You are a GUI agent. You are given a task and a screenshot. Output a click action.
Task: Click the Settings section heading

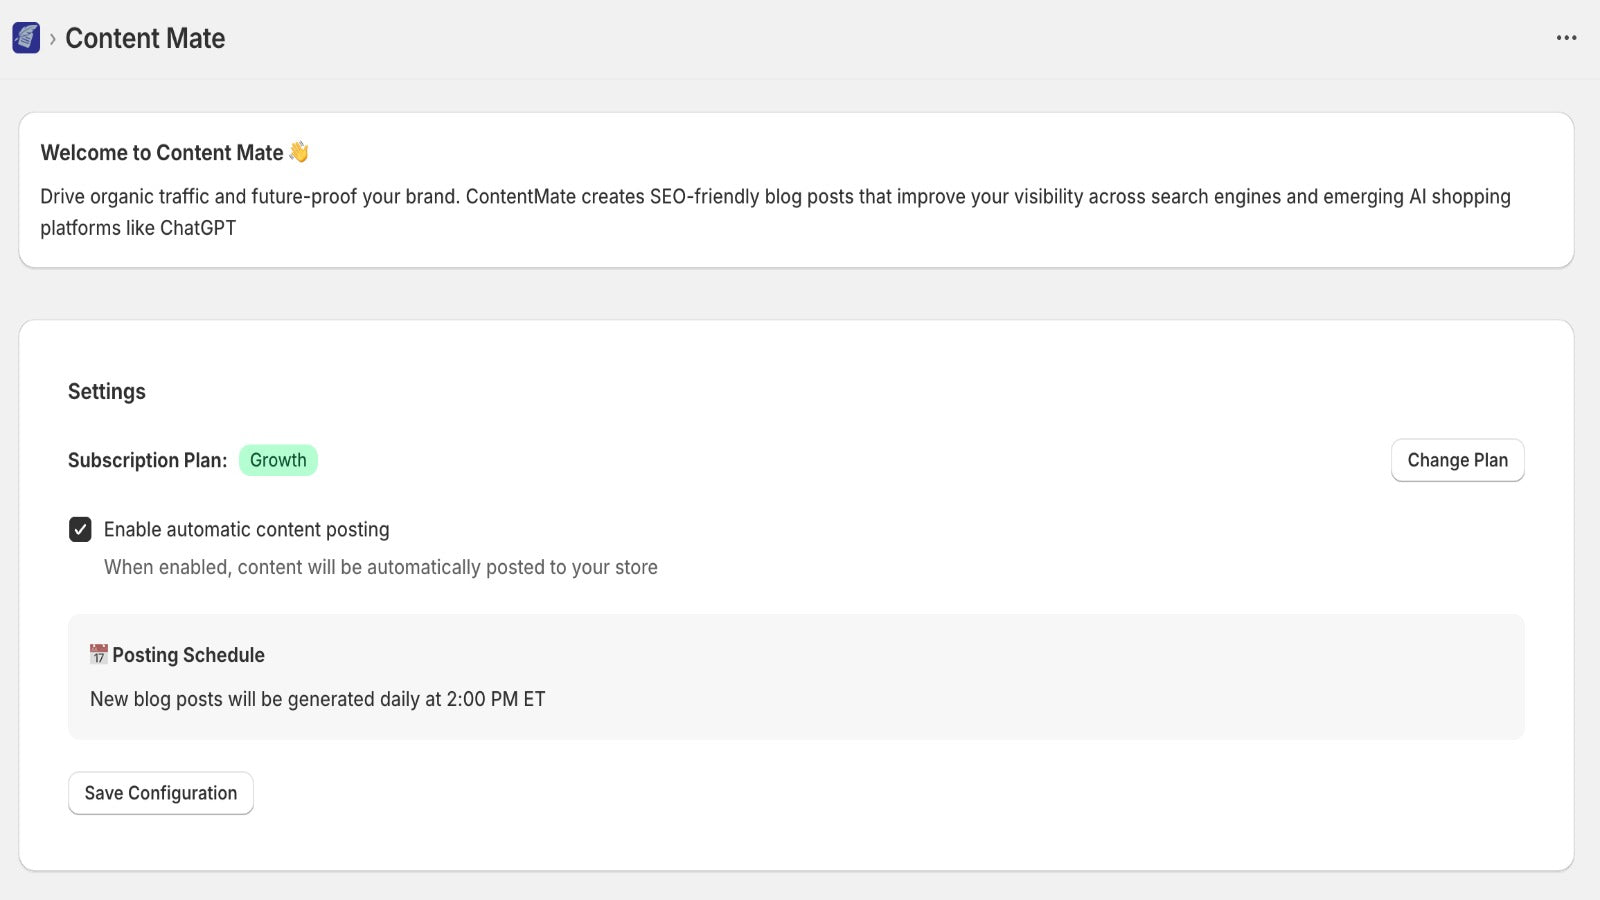tap(107, 391)
